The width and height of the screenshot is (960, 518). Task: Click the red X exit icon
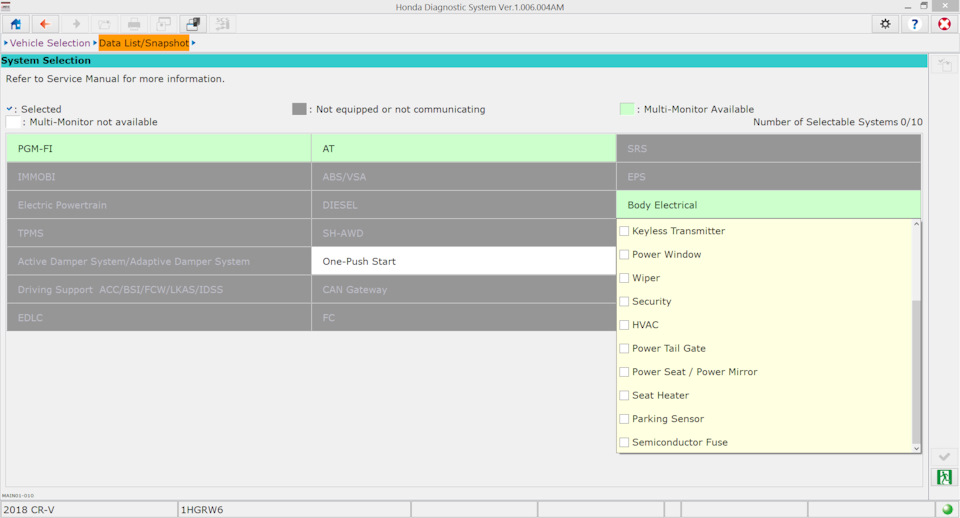point(945,24)
